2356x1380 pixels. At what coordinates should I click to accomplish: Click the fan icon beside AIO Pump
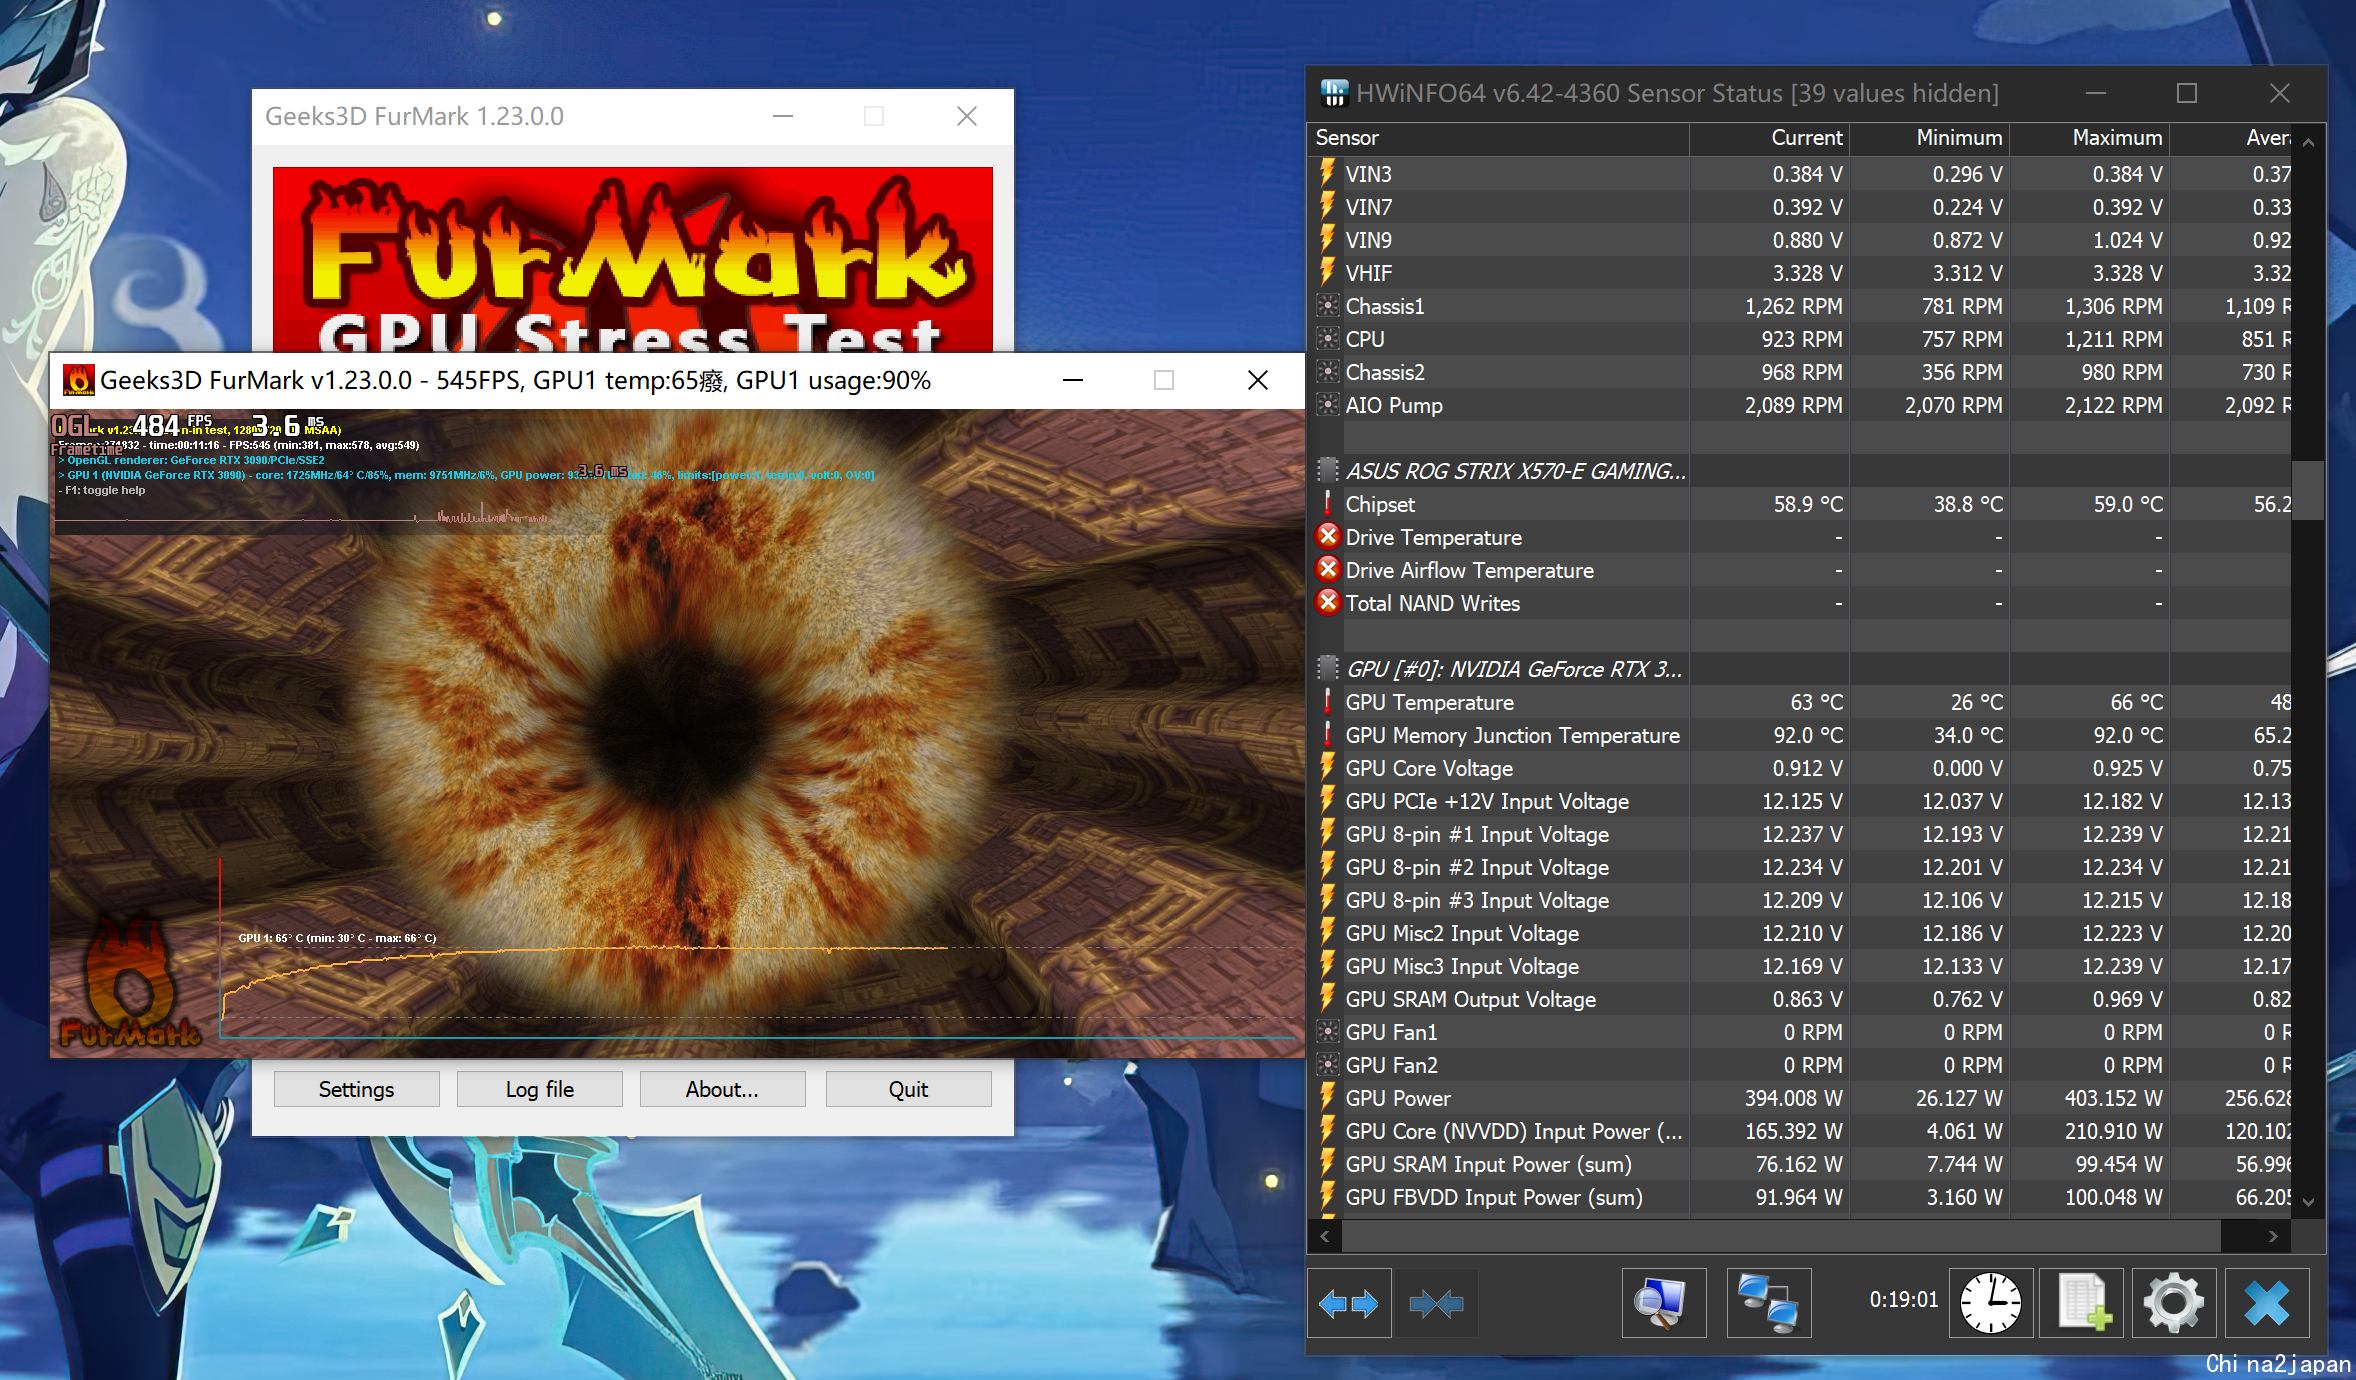click(x=1328, y=405)
